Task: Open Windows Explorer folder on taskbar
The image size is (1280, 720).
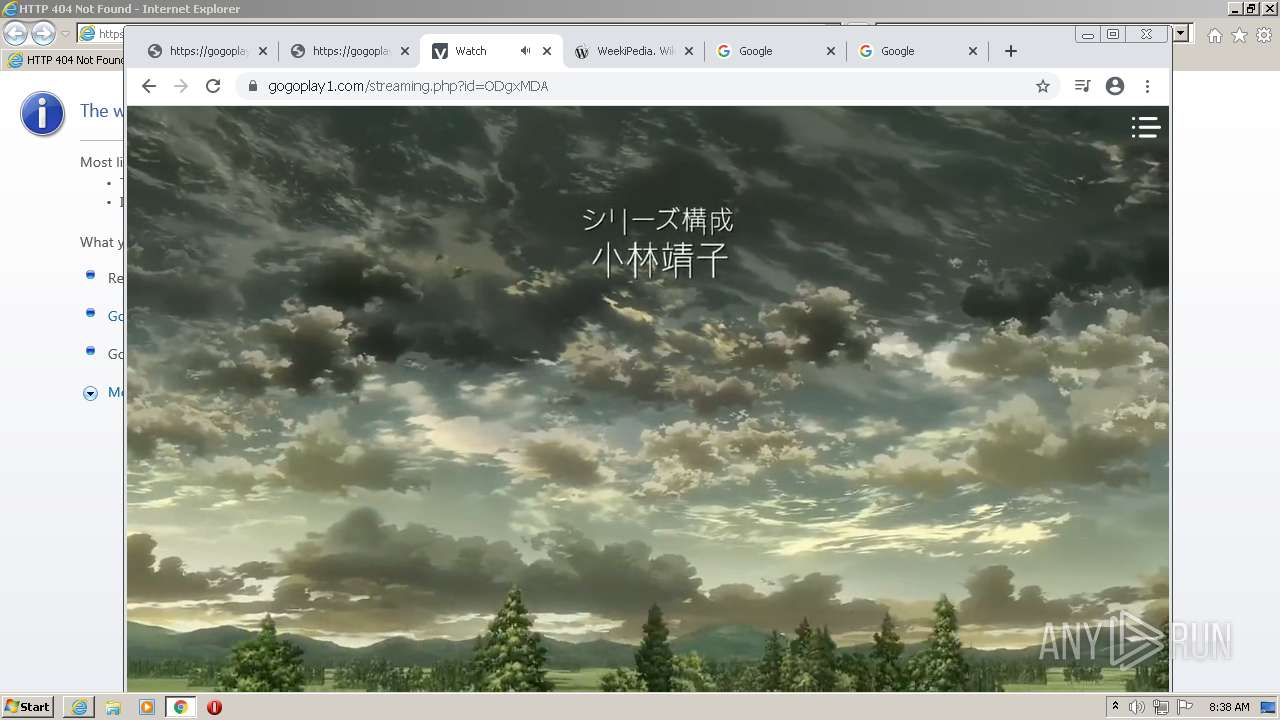Action: click(x=113, y=707)
